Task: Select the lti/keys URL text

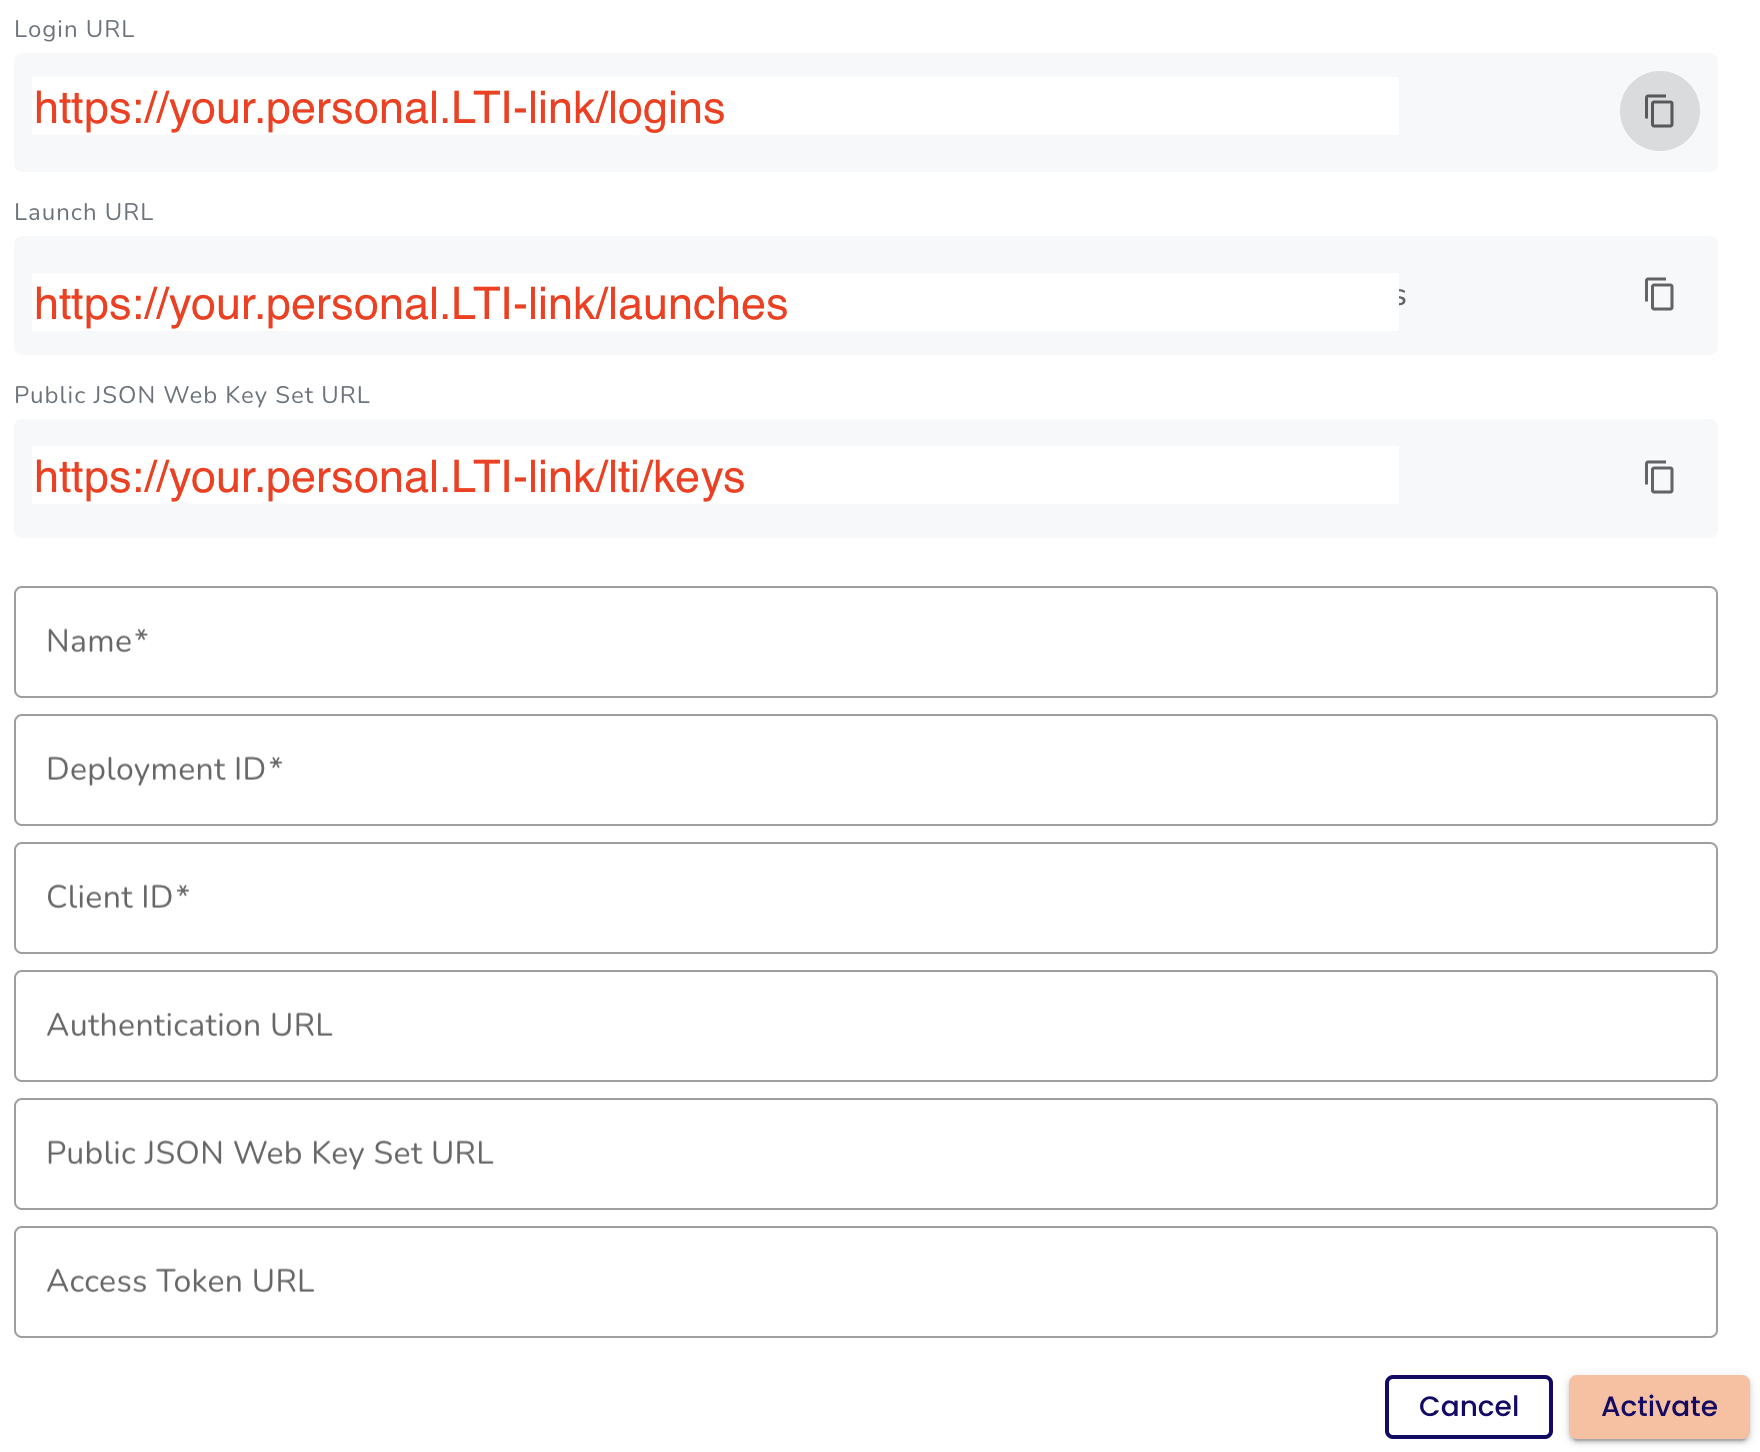Action: [389, 477]
